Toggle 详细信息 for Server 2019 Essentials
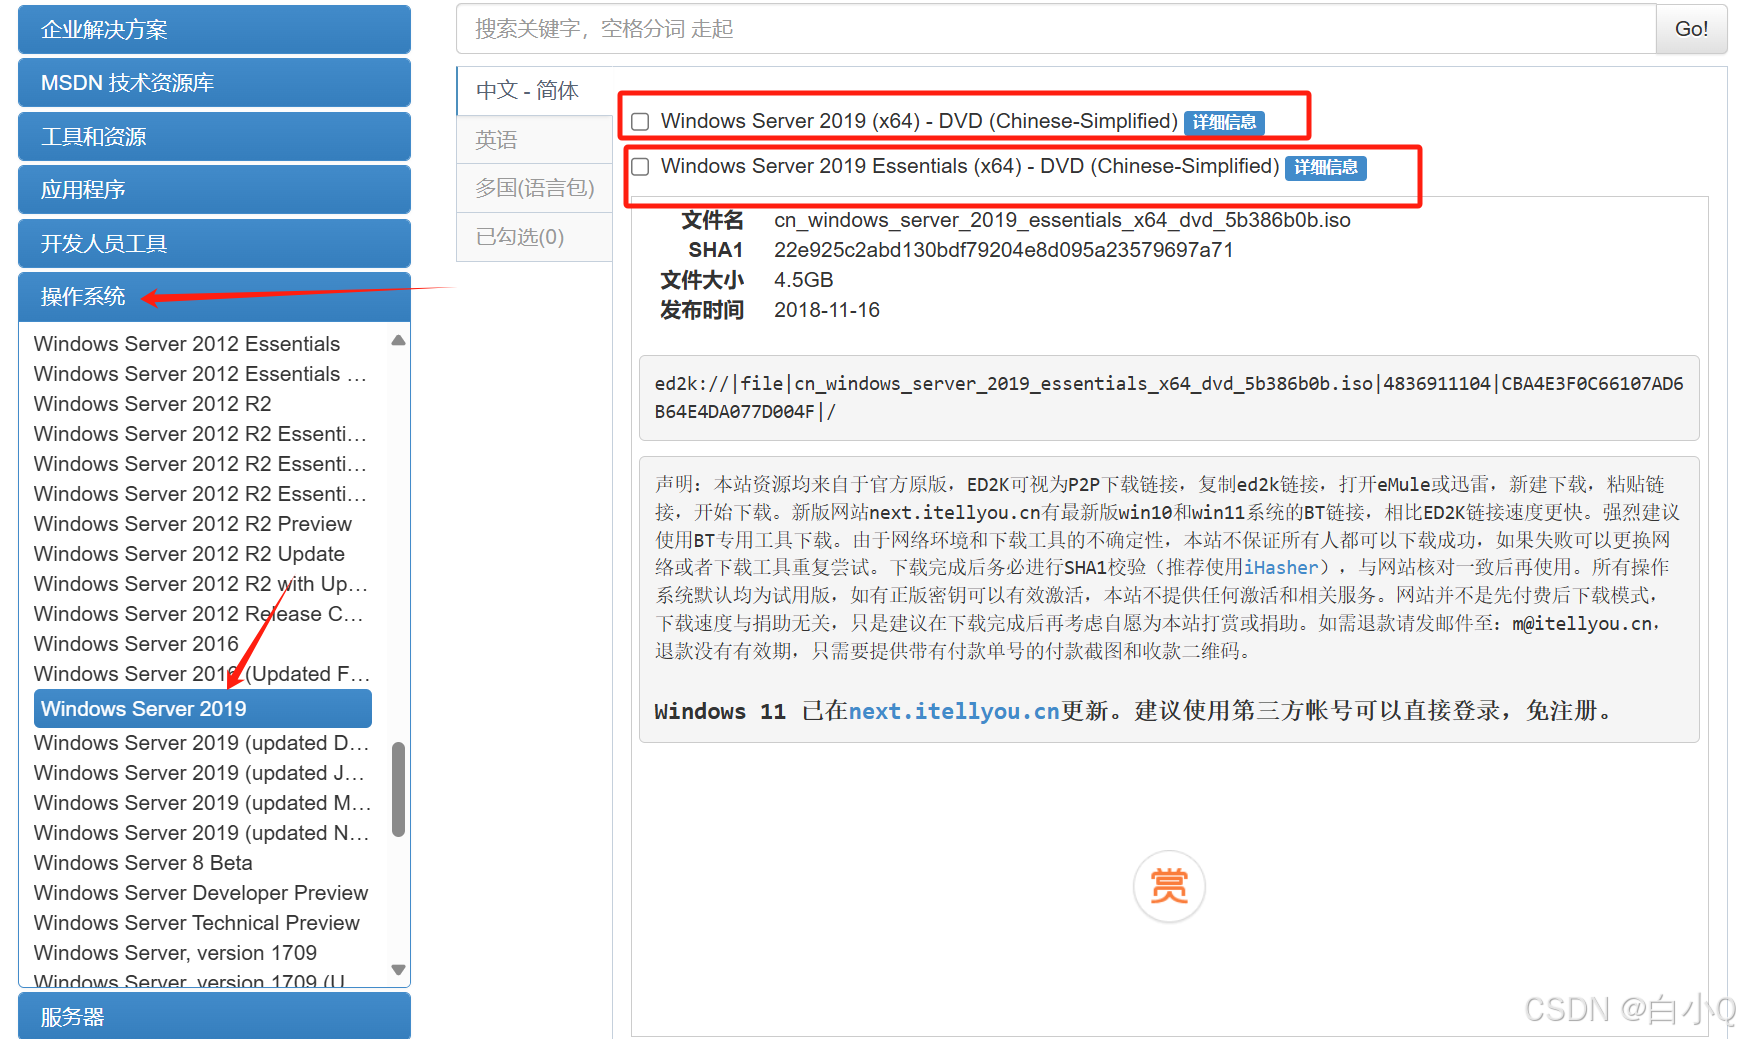 pyautogui.click(x=1326, y=167)
